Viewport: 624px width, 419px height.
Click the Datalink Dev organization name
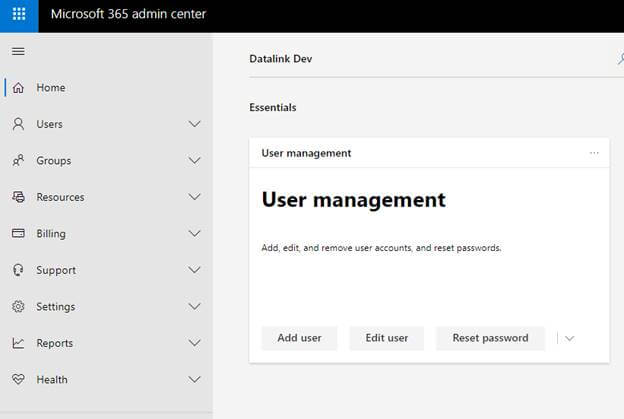pos(281,59)
